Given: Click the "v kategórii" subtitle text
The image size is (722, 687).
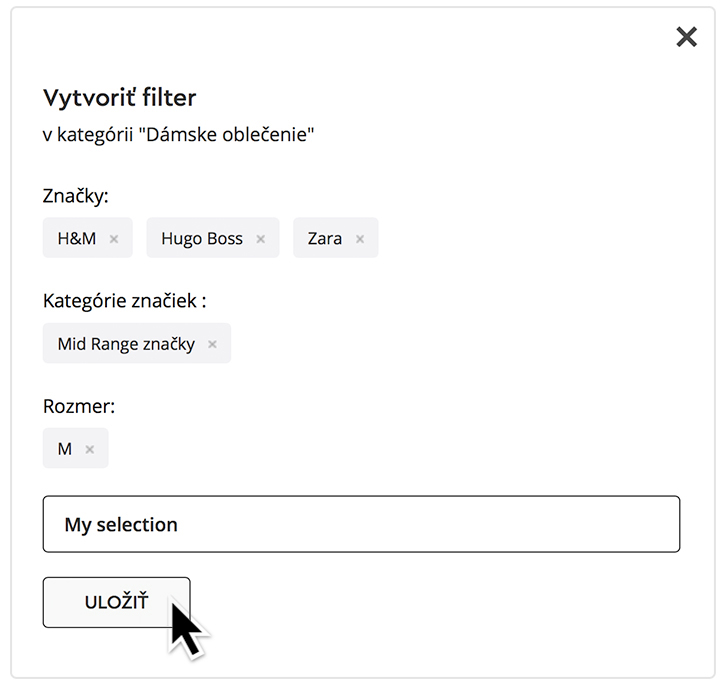Looking at the screenshot, I should 86,134.
